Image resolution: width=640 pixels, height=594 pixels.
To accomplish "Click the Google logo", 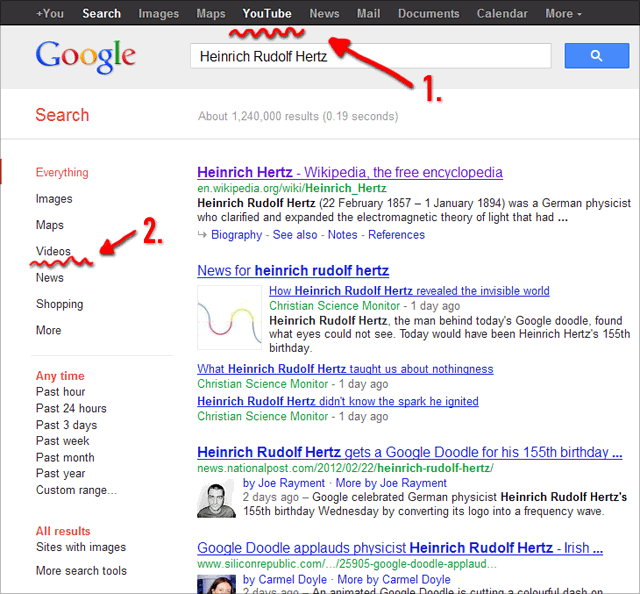I will (x=85, y=57).
